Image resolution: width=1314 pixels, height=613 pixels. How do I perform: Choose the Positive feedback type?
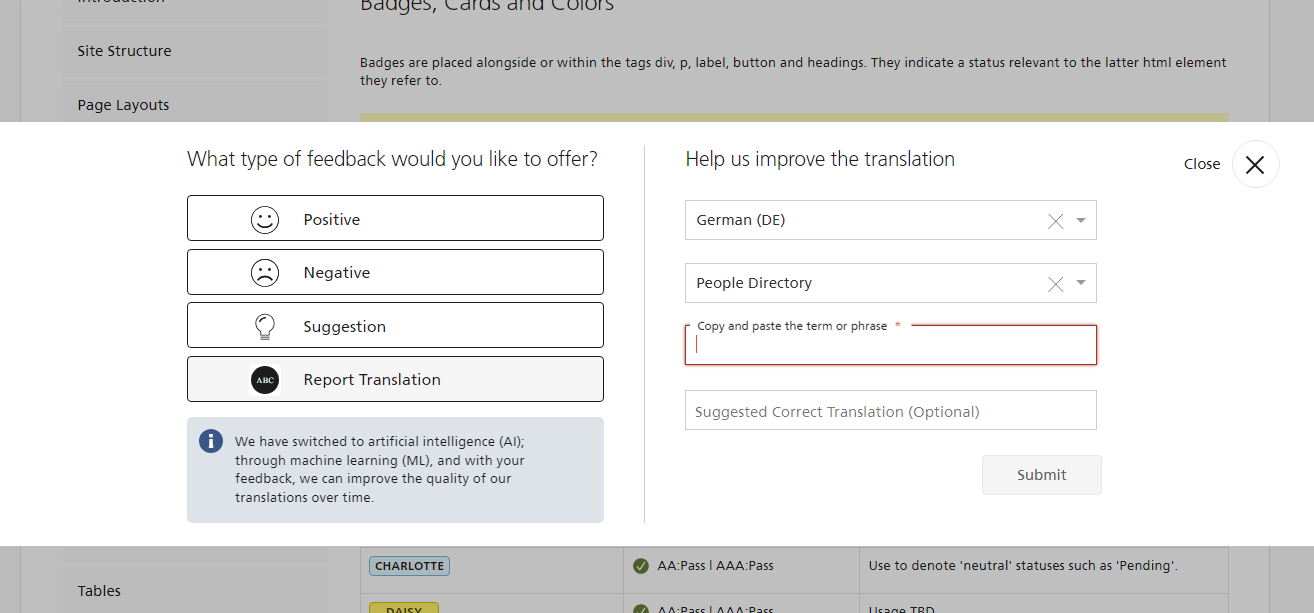pyautogui.click(x=395, y=219)
